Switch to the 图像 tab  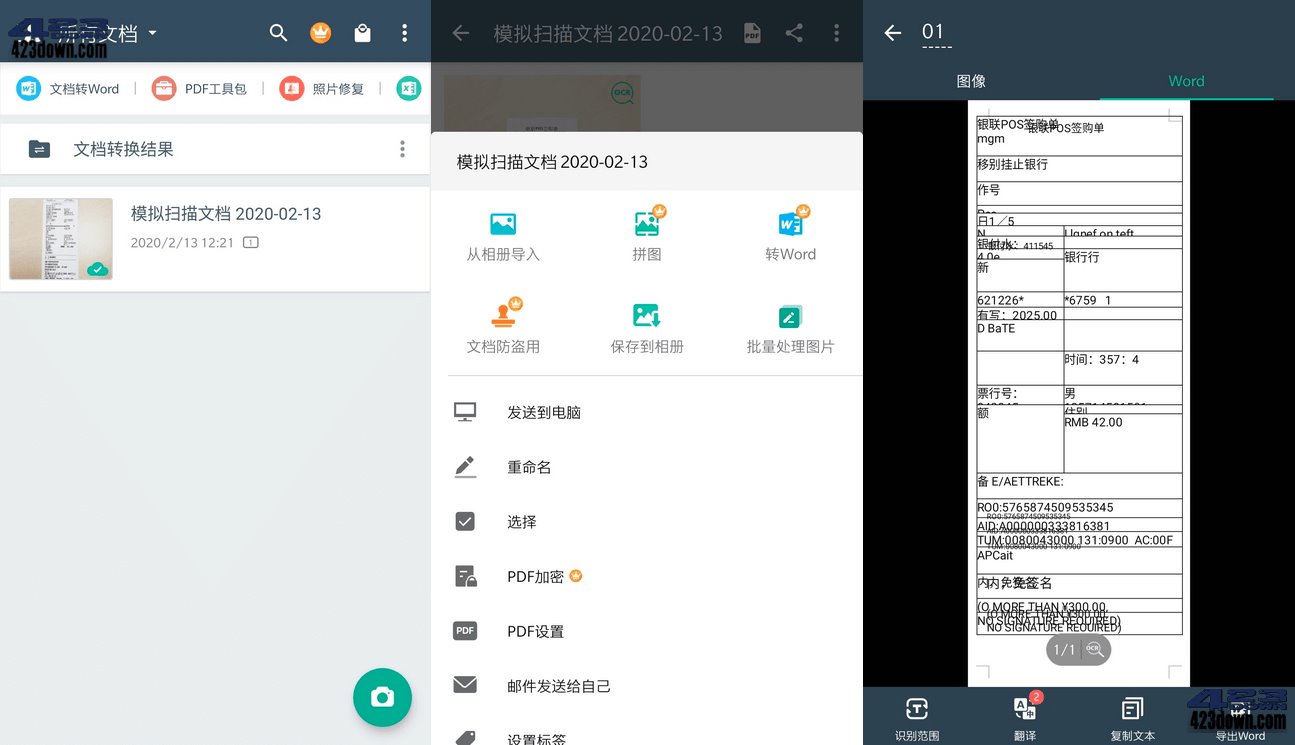[971, 81]
